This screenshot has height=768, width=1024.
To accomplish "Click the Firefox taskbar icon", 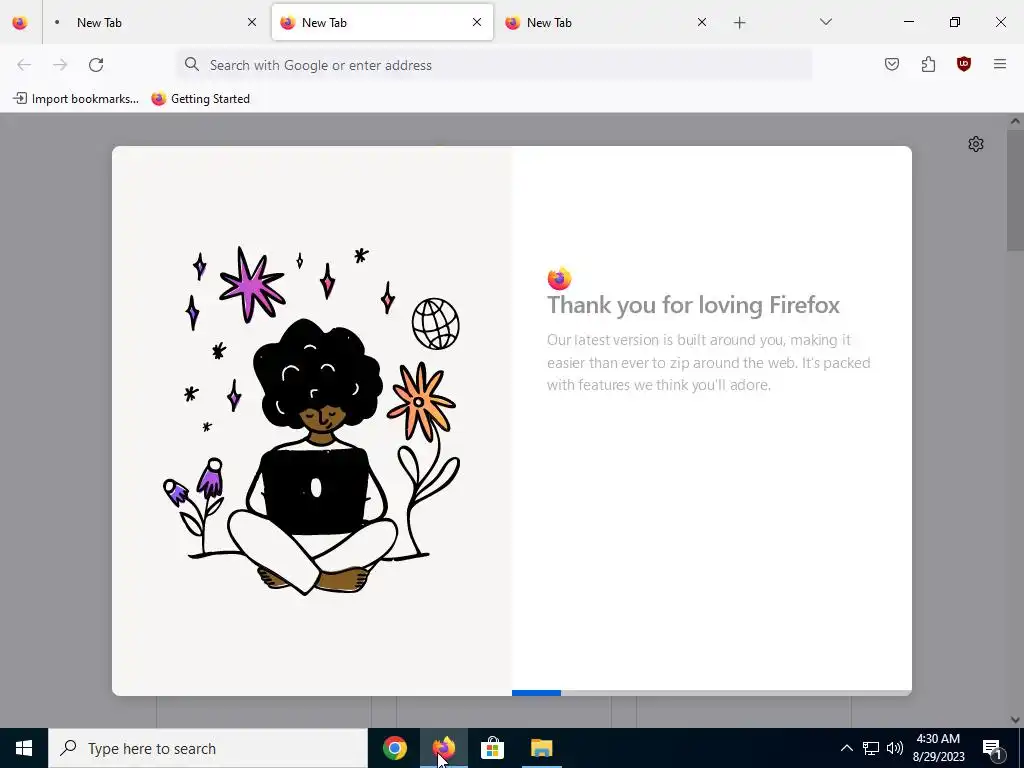I will tap(443, 748).
